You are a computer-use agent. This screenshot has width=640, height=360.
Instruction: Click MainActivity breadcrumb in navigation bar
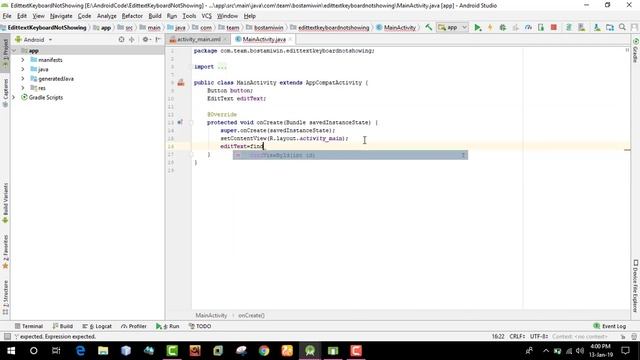point(396,27)
